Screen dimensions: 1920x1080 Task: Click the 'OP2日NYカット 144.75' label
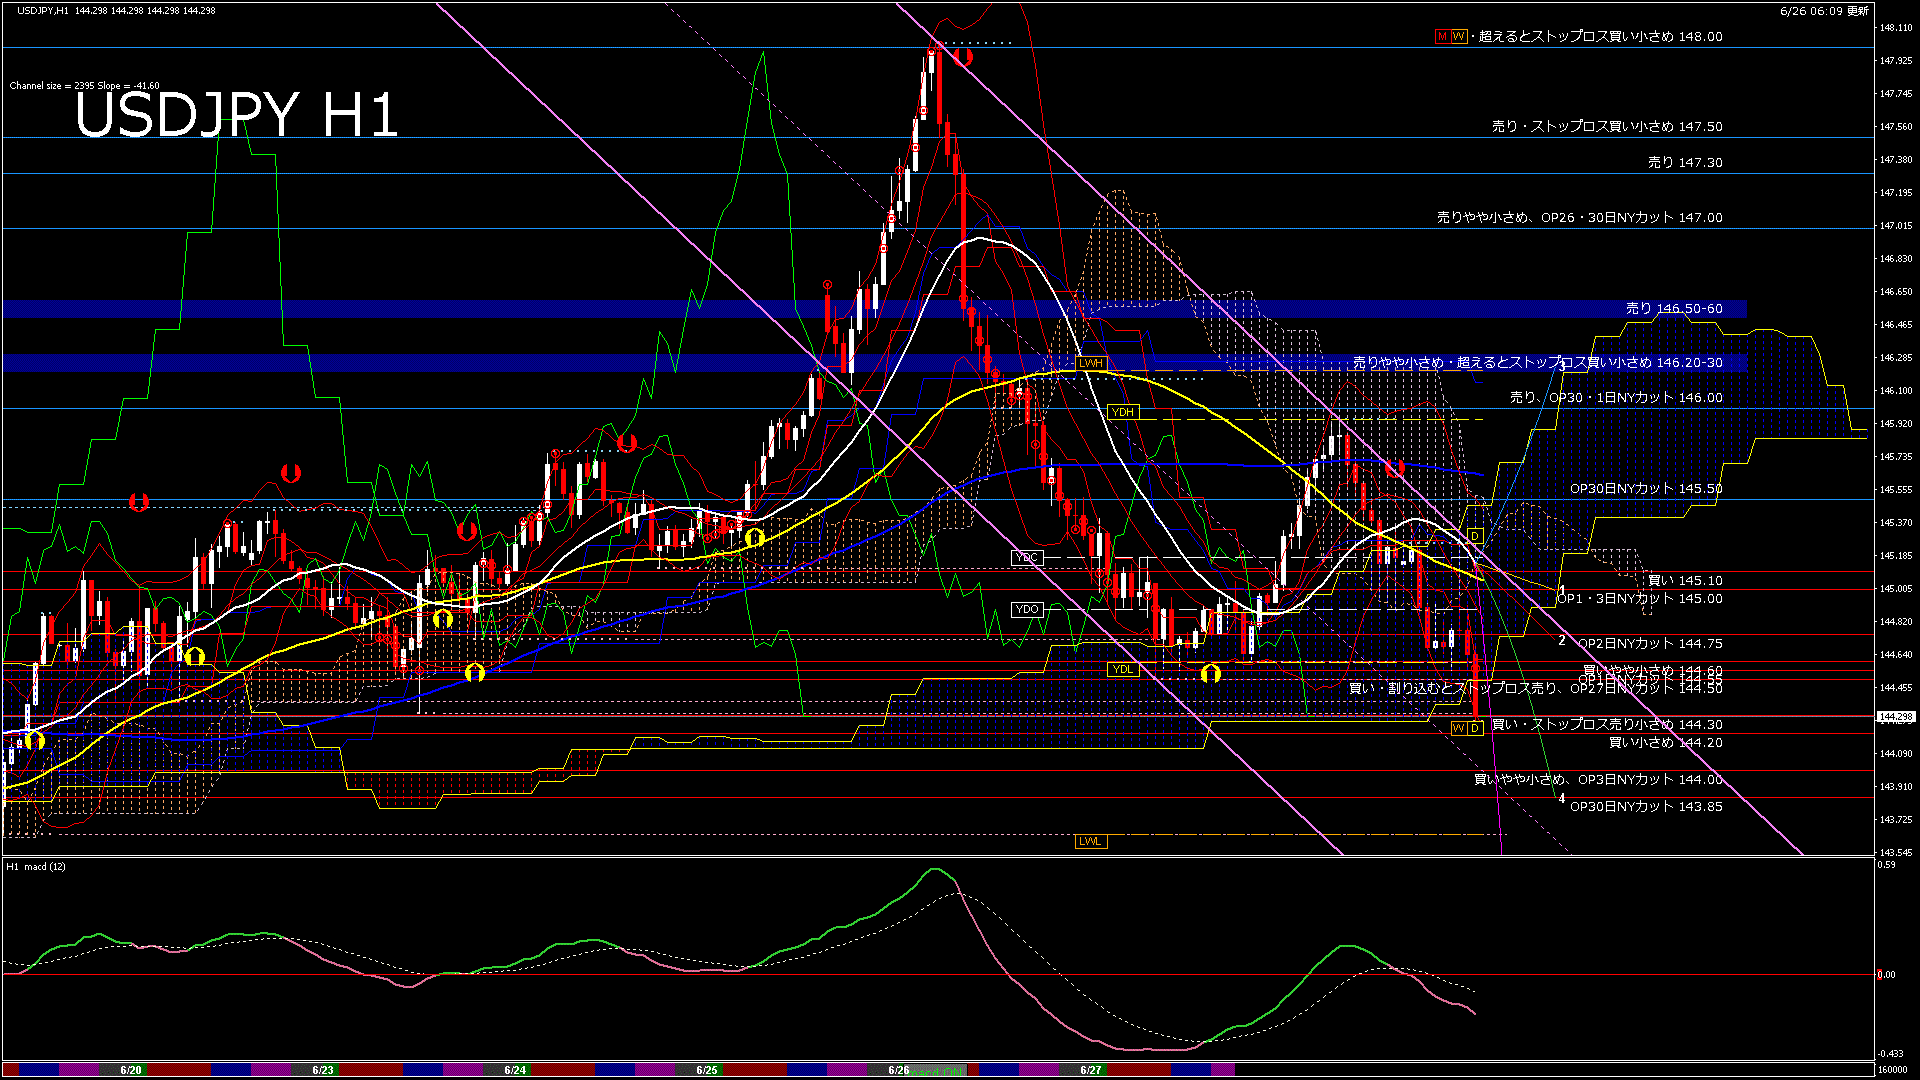pos(1650,644)
